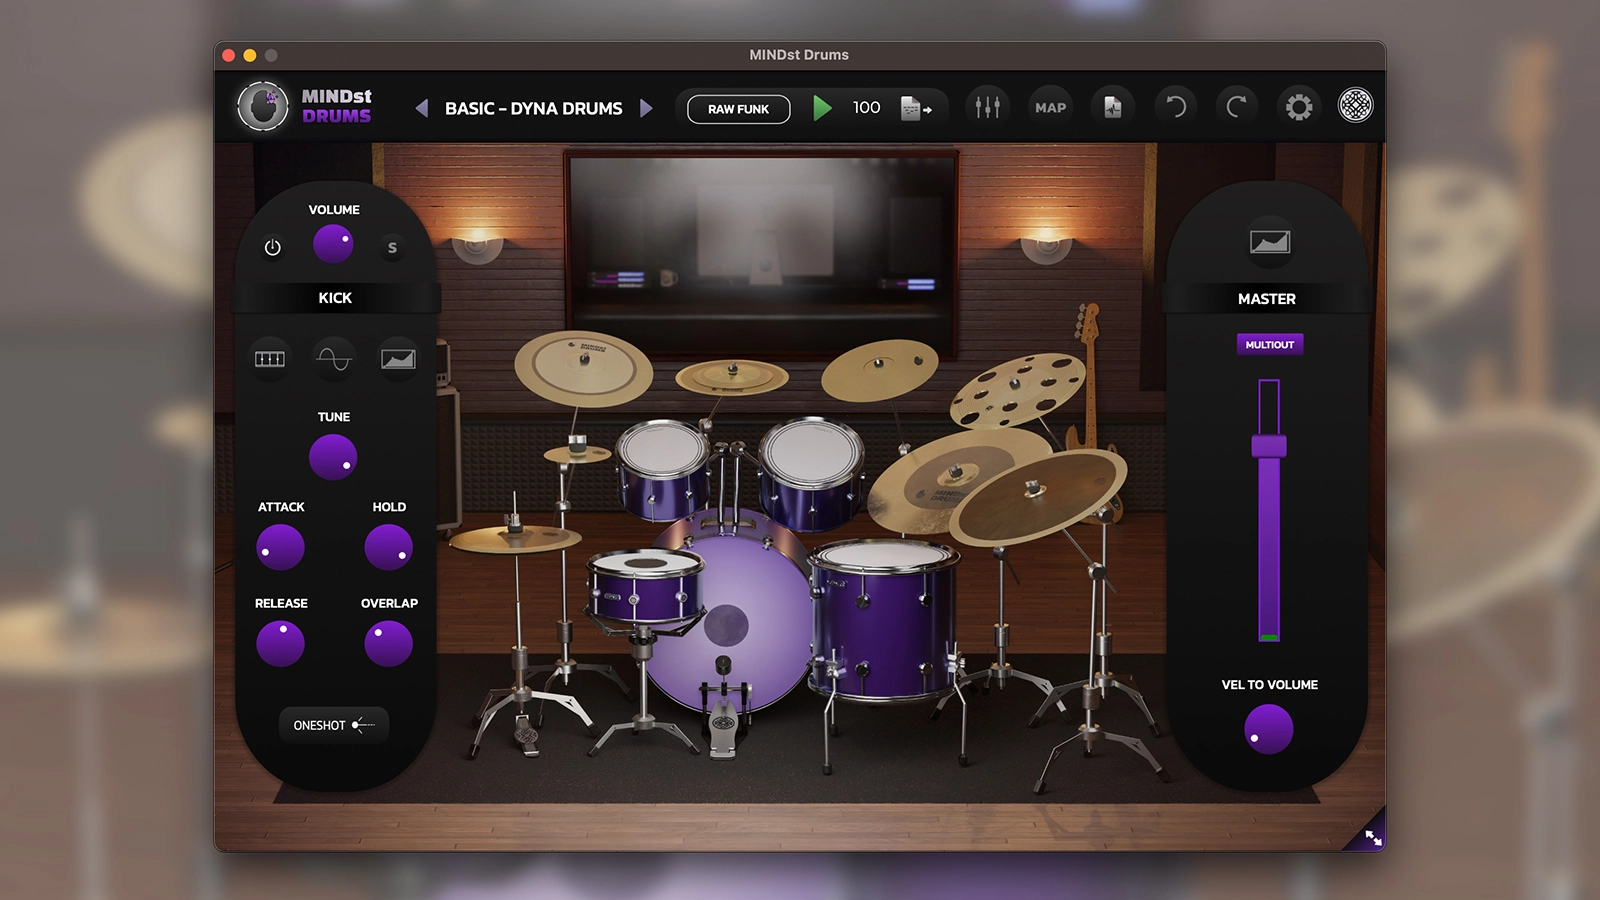
Task: Toggle the ONESHOT button
Action: coord(334,725)
